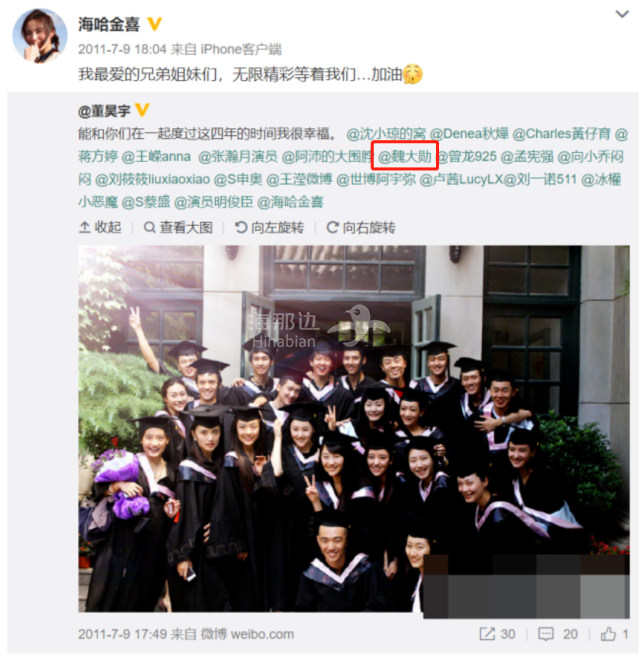The height and width of the screenshot is (657, 641).
Task: Open @董昊宇 profile link
Action: 104,111
